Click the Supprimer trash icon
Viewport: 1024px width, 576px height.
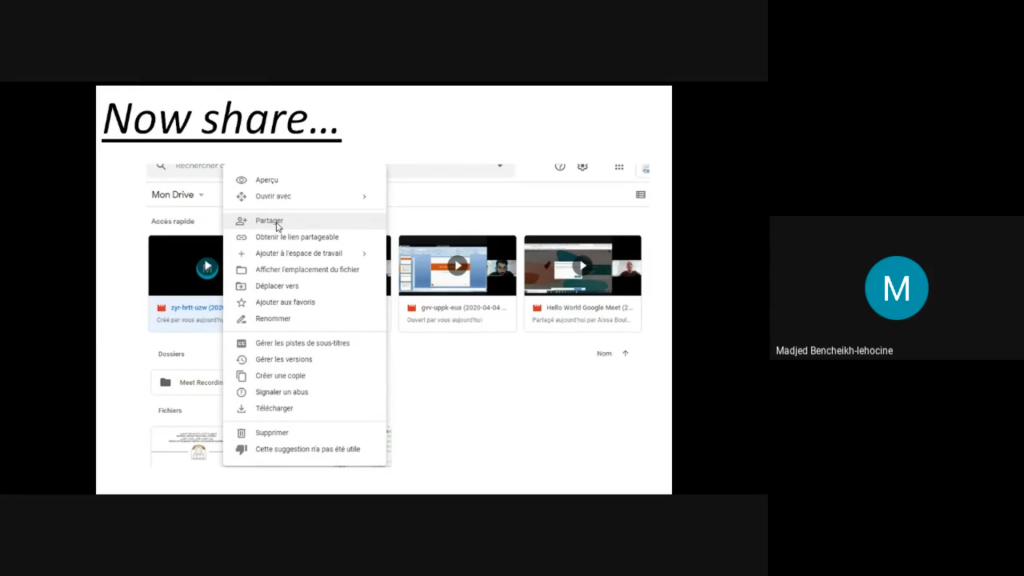[x=241, y=433]
